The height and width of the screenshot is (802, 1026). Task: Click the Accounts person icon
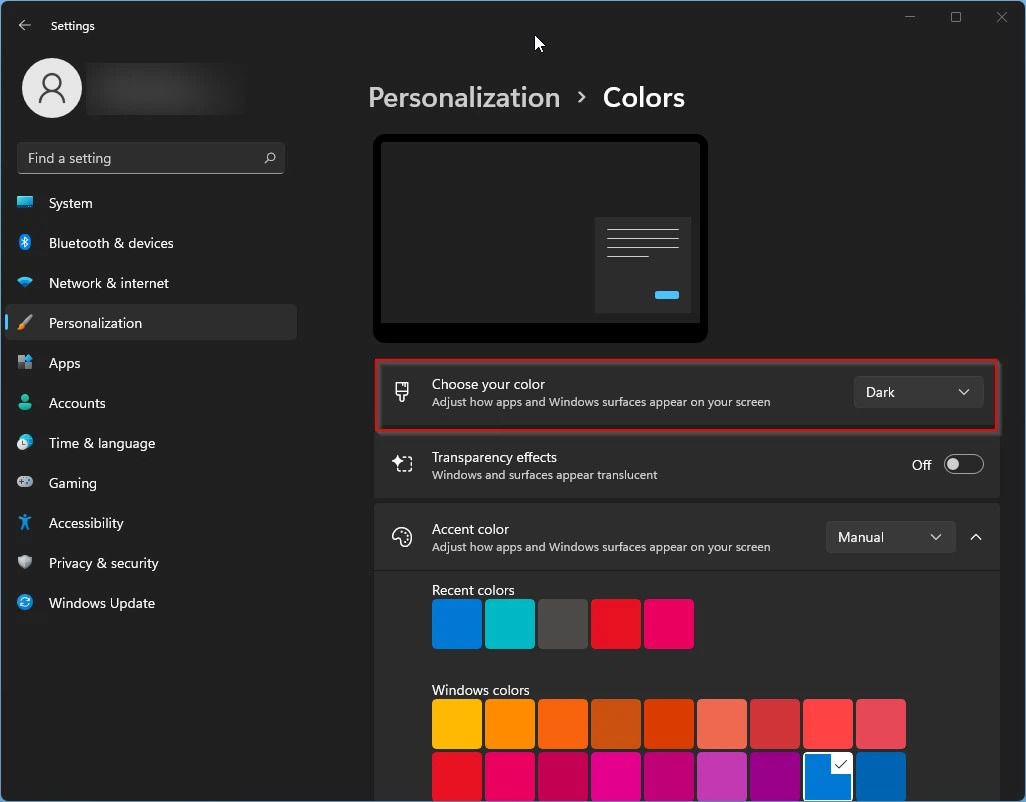(25, 402)
